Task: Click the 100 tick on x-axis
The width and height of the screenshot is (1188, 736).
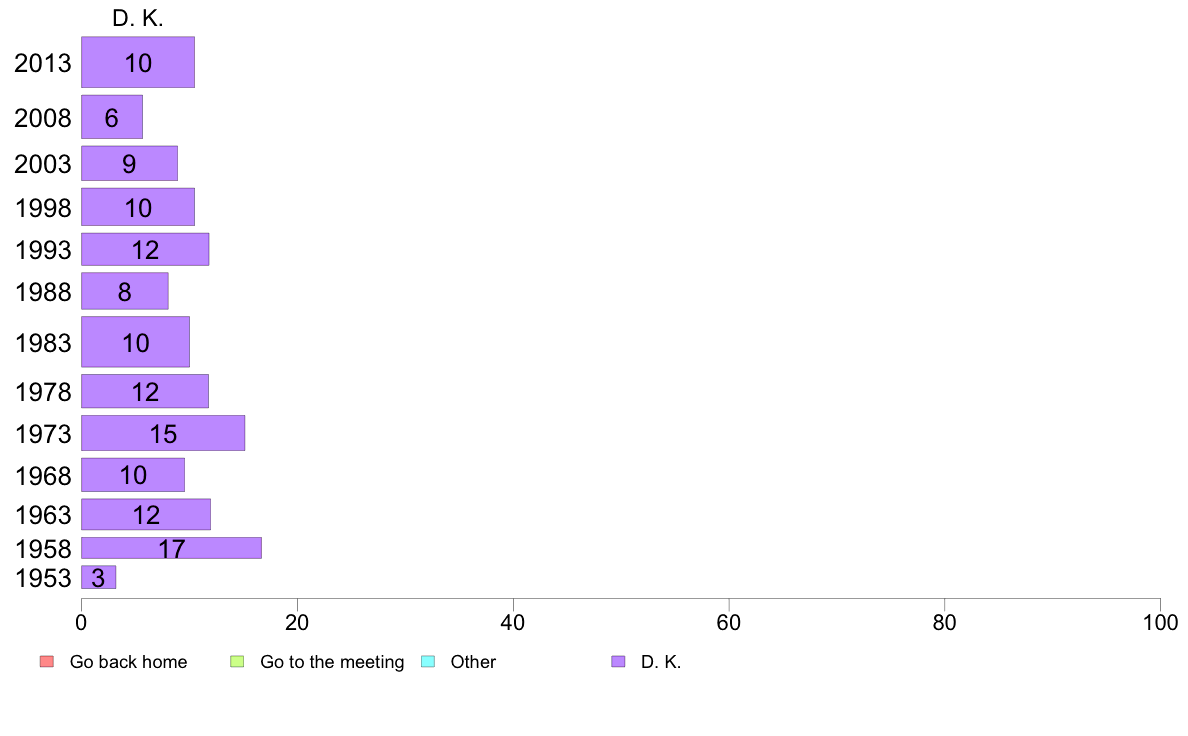Action: tap(1160, 622)
